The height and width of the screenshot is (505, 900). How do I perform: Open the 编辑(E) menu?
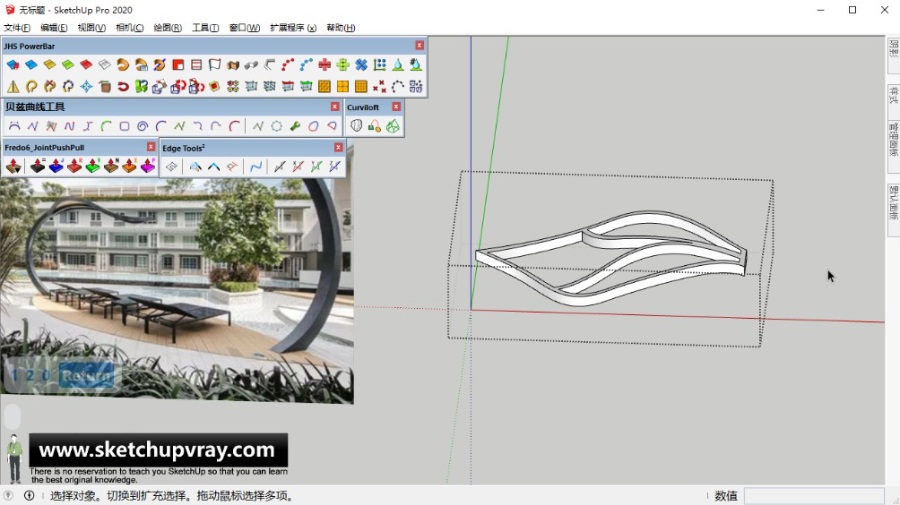[54, 28]
